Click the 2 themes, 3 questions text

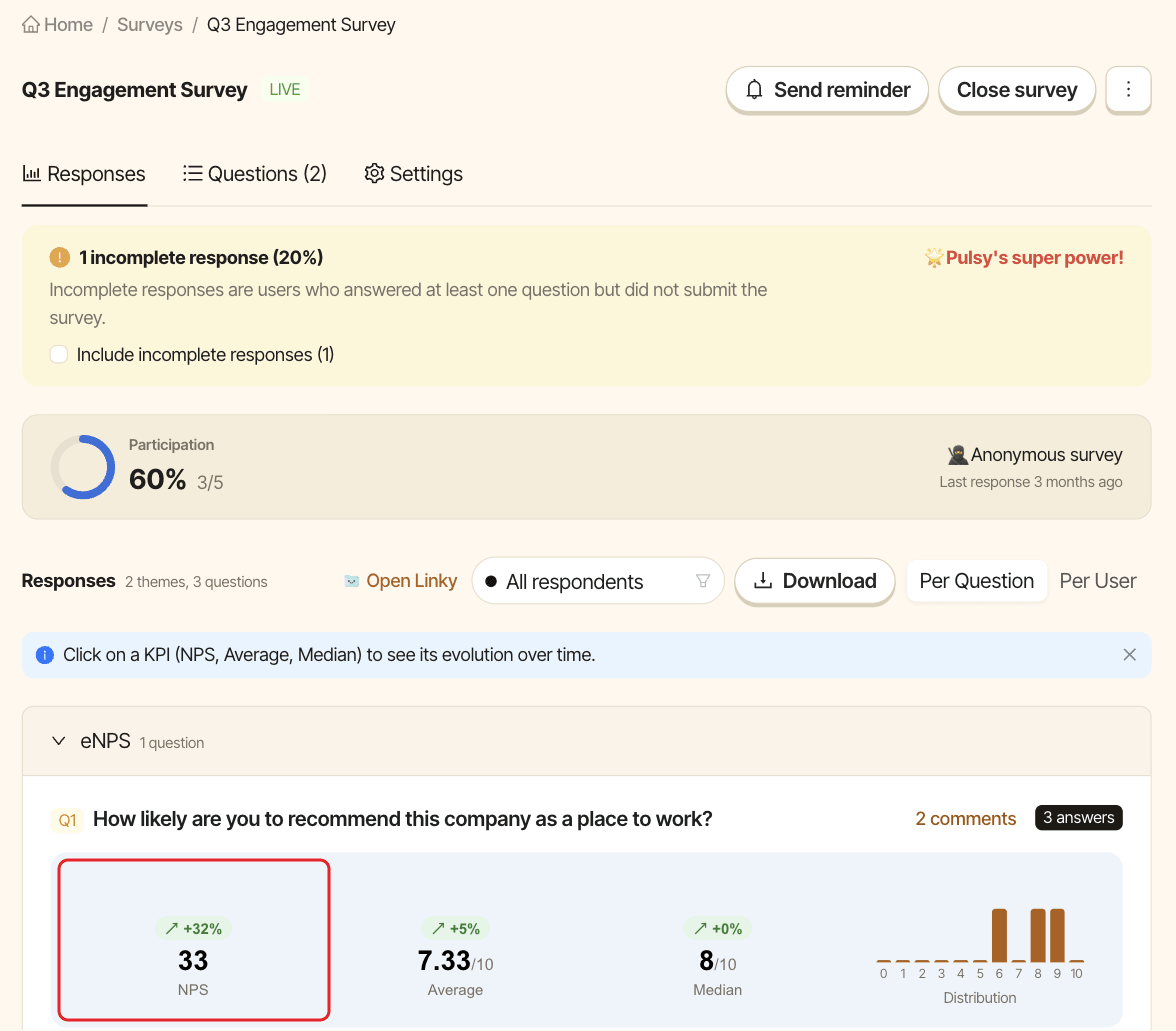point(196,582)
